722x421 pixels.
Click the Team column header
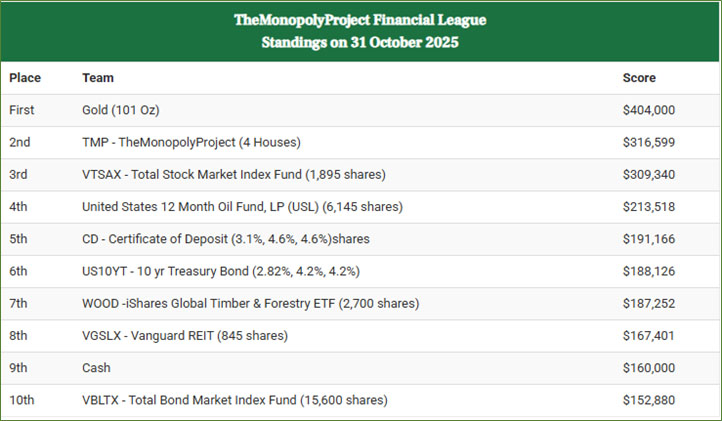point(98,77)
